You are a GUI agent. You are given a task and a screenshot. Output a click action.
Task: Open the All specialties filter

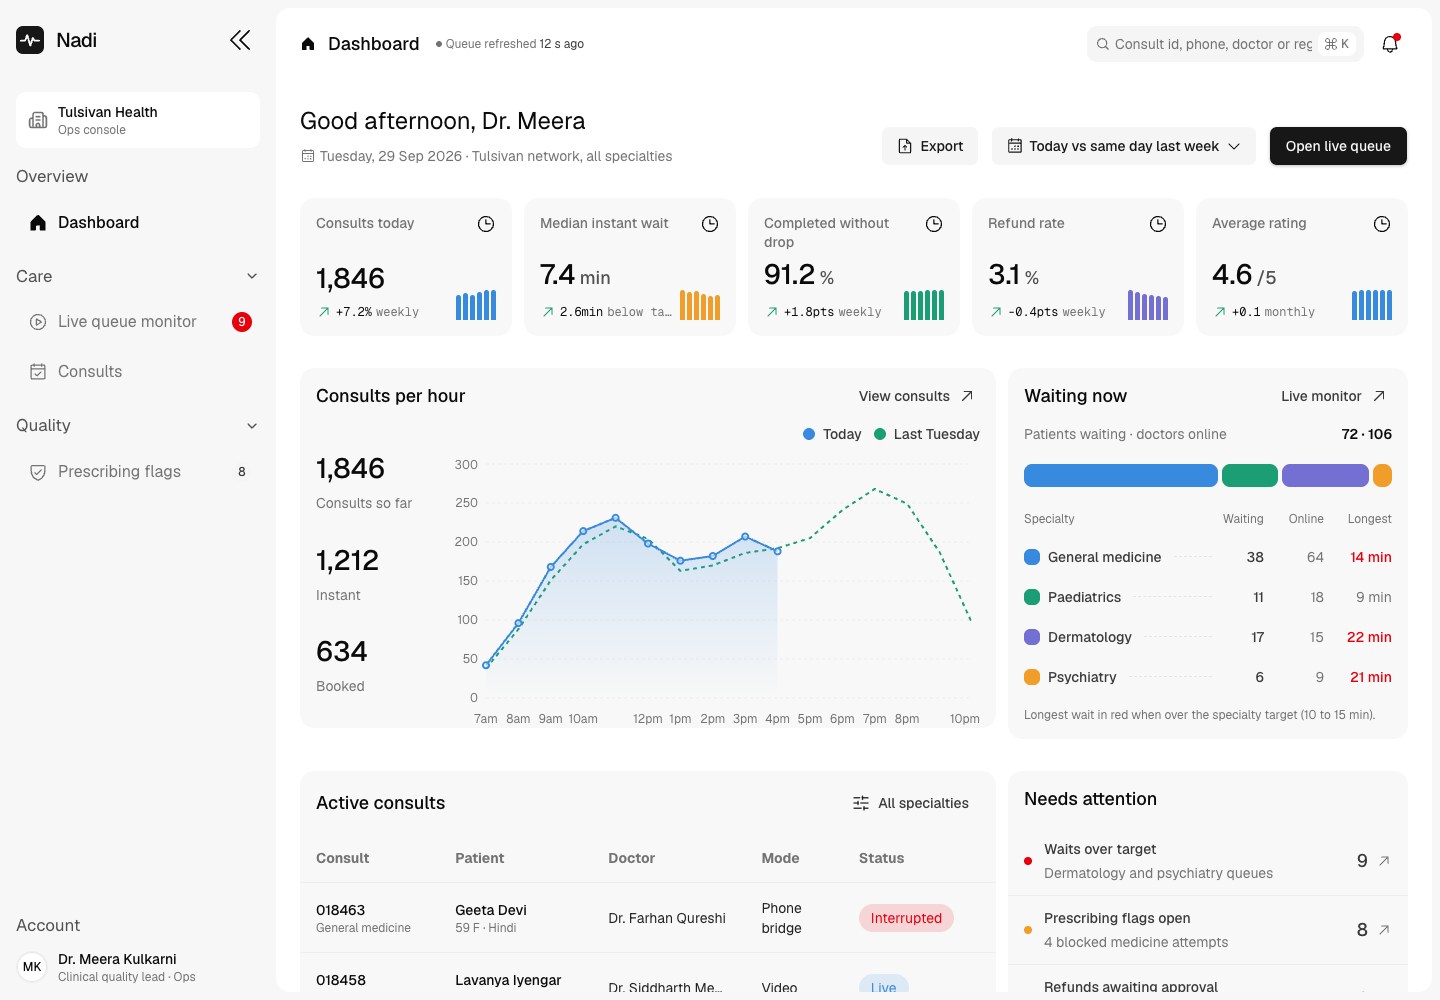[x=911, y=803]
